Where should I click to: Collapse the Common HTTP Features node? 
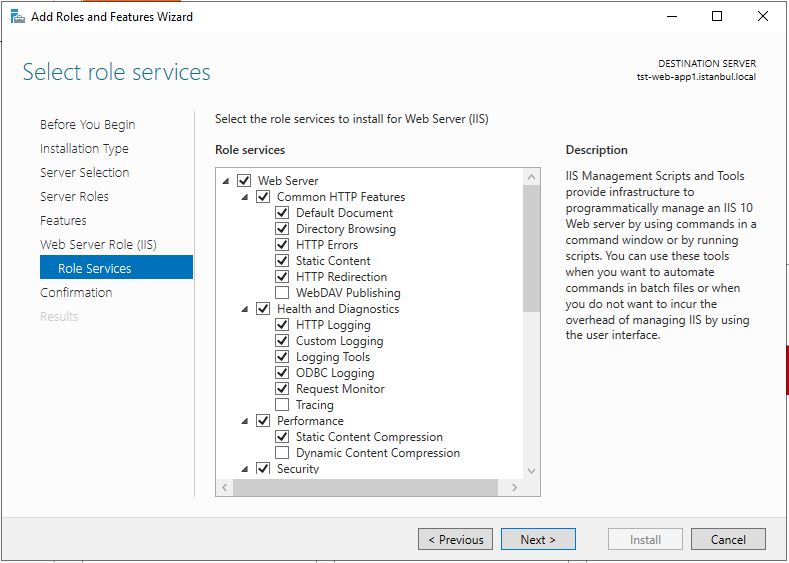pos(245,197)
